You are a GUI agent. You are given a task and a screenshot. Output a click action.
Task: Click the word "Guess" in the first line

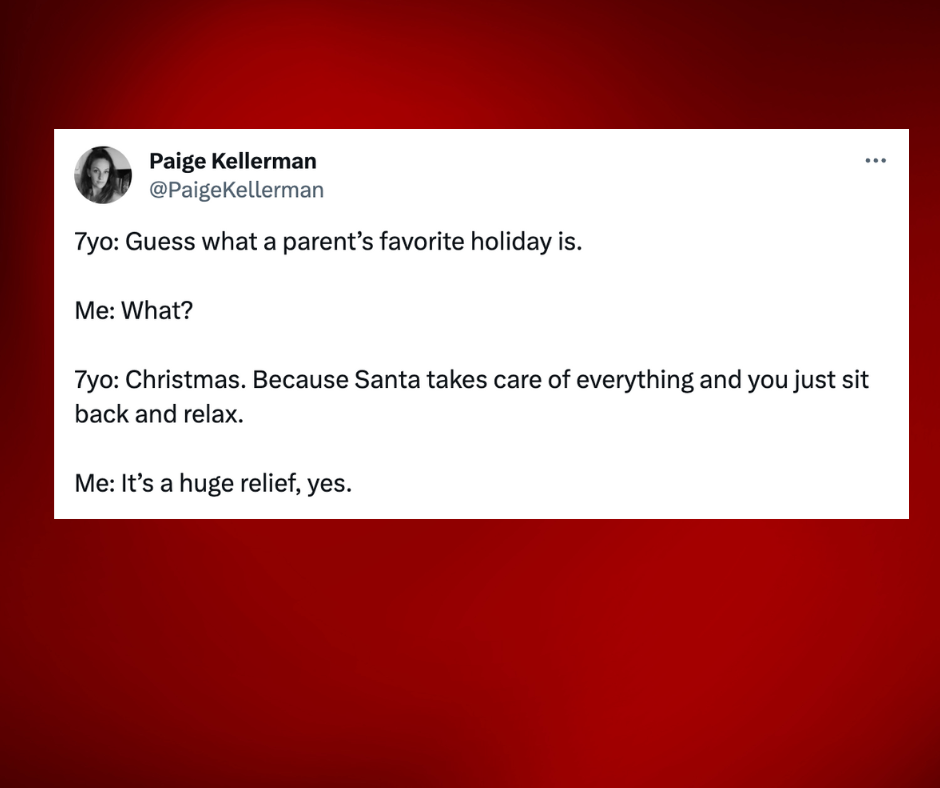point(161,242)
